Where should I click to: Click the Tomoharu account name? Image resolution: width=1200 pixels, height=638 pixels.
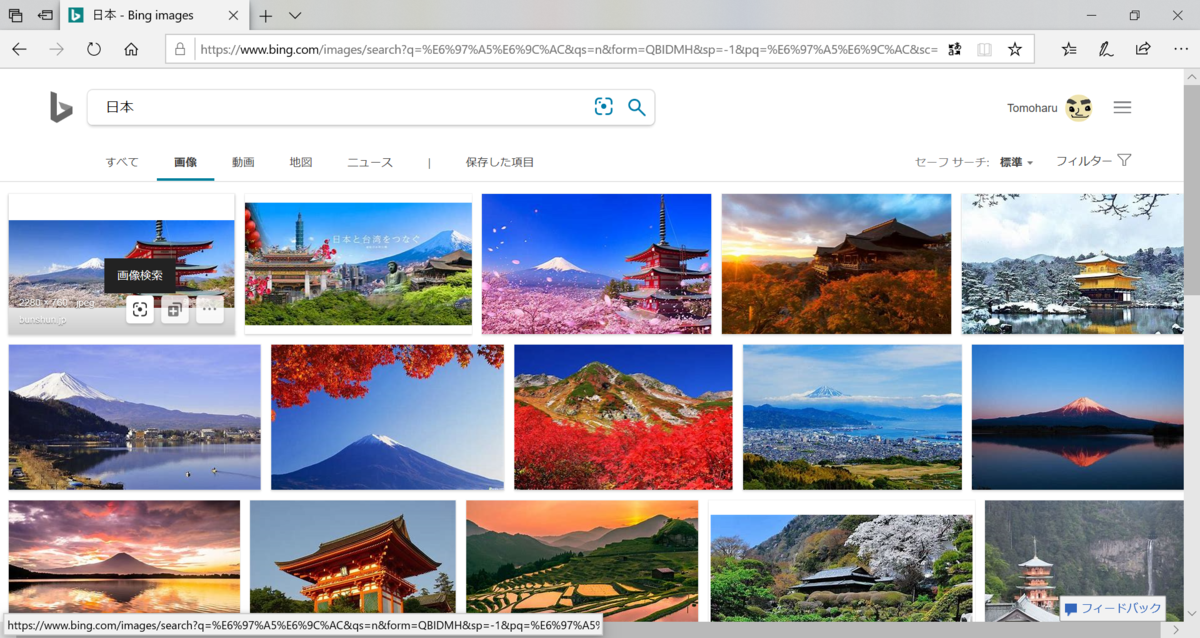tap(1032, 108)
